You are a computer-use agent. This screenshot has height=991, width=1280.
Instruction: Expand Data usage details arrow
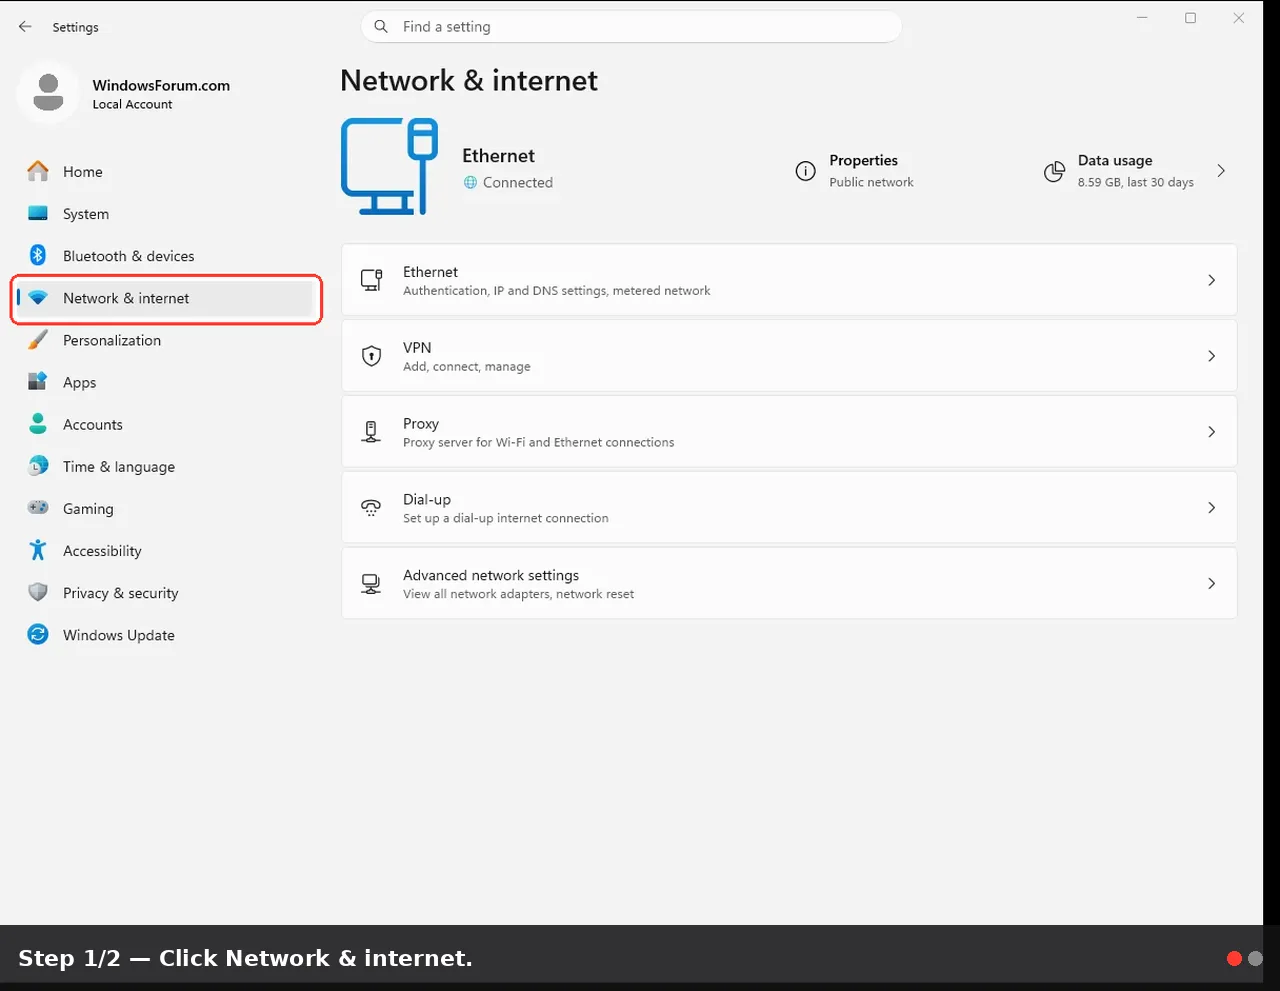(x=1221, y=171)
